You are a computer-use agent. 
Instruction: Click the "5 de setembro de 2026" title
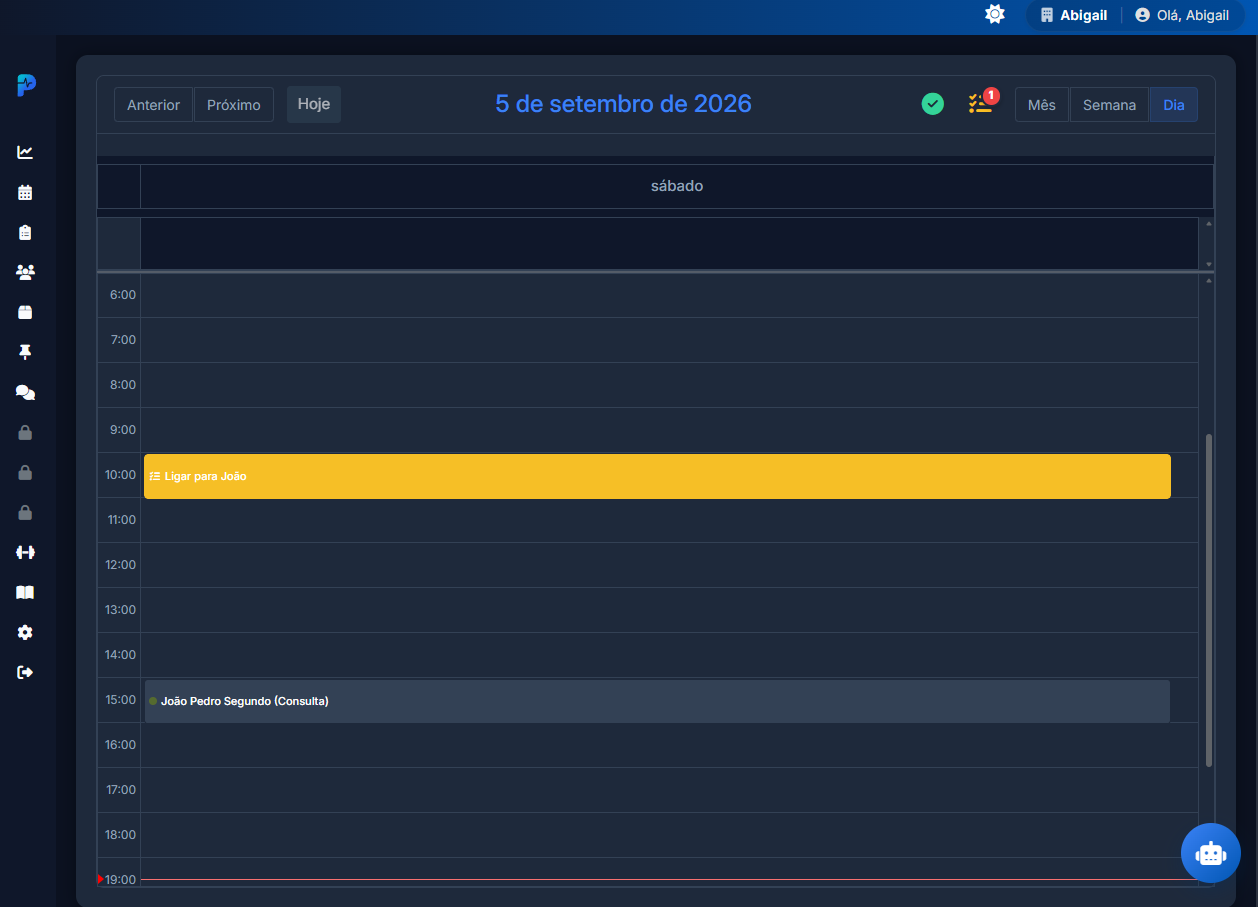[624, 104]
